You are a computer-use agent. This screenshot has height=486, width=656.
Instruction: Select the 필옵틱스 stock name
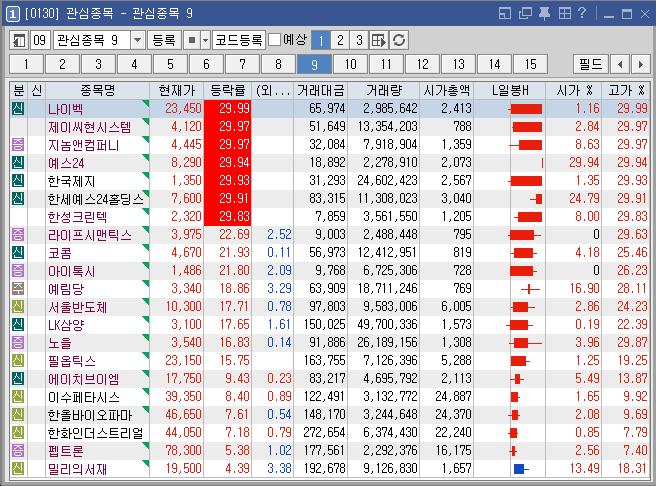point(72,361)
